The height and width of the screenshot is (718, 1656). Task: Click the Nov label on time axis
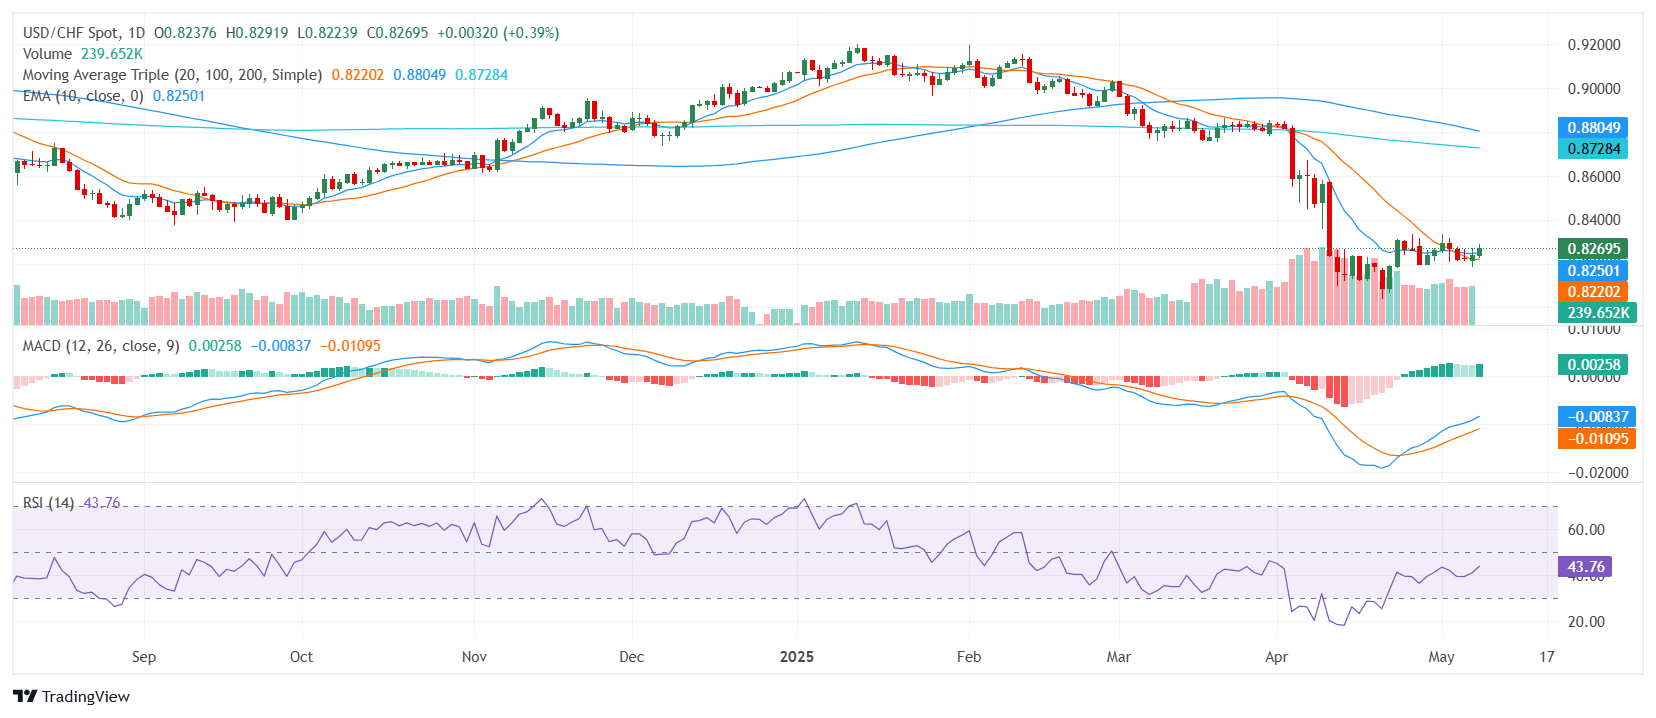pyautogui.click(x=474, y=657)
